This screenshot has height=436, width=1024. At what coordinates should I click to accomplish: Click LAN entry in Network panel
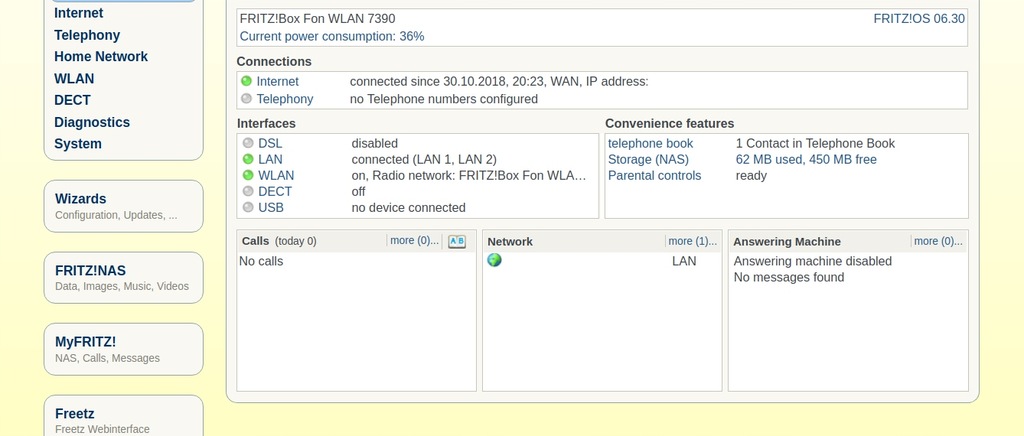pos(684,261)
